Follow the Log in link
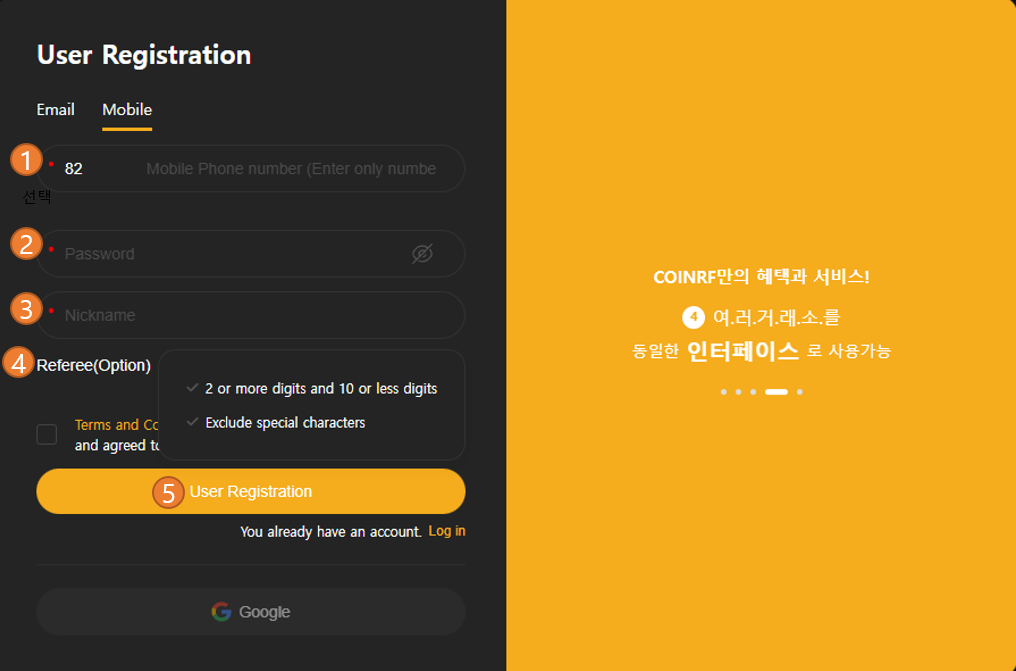Viewport: 1016px width, 671px height. (447, 531)
